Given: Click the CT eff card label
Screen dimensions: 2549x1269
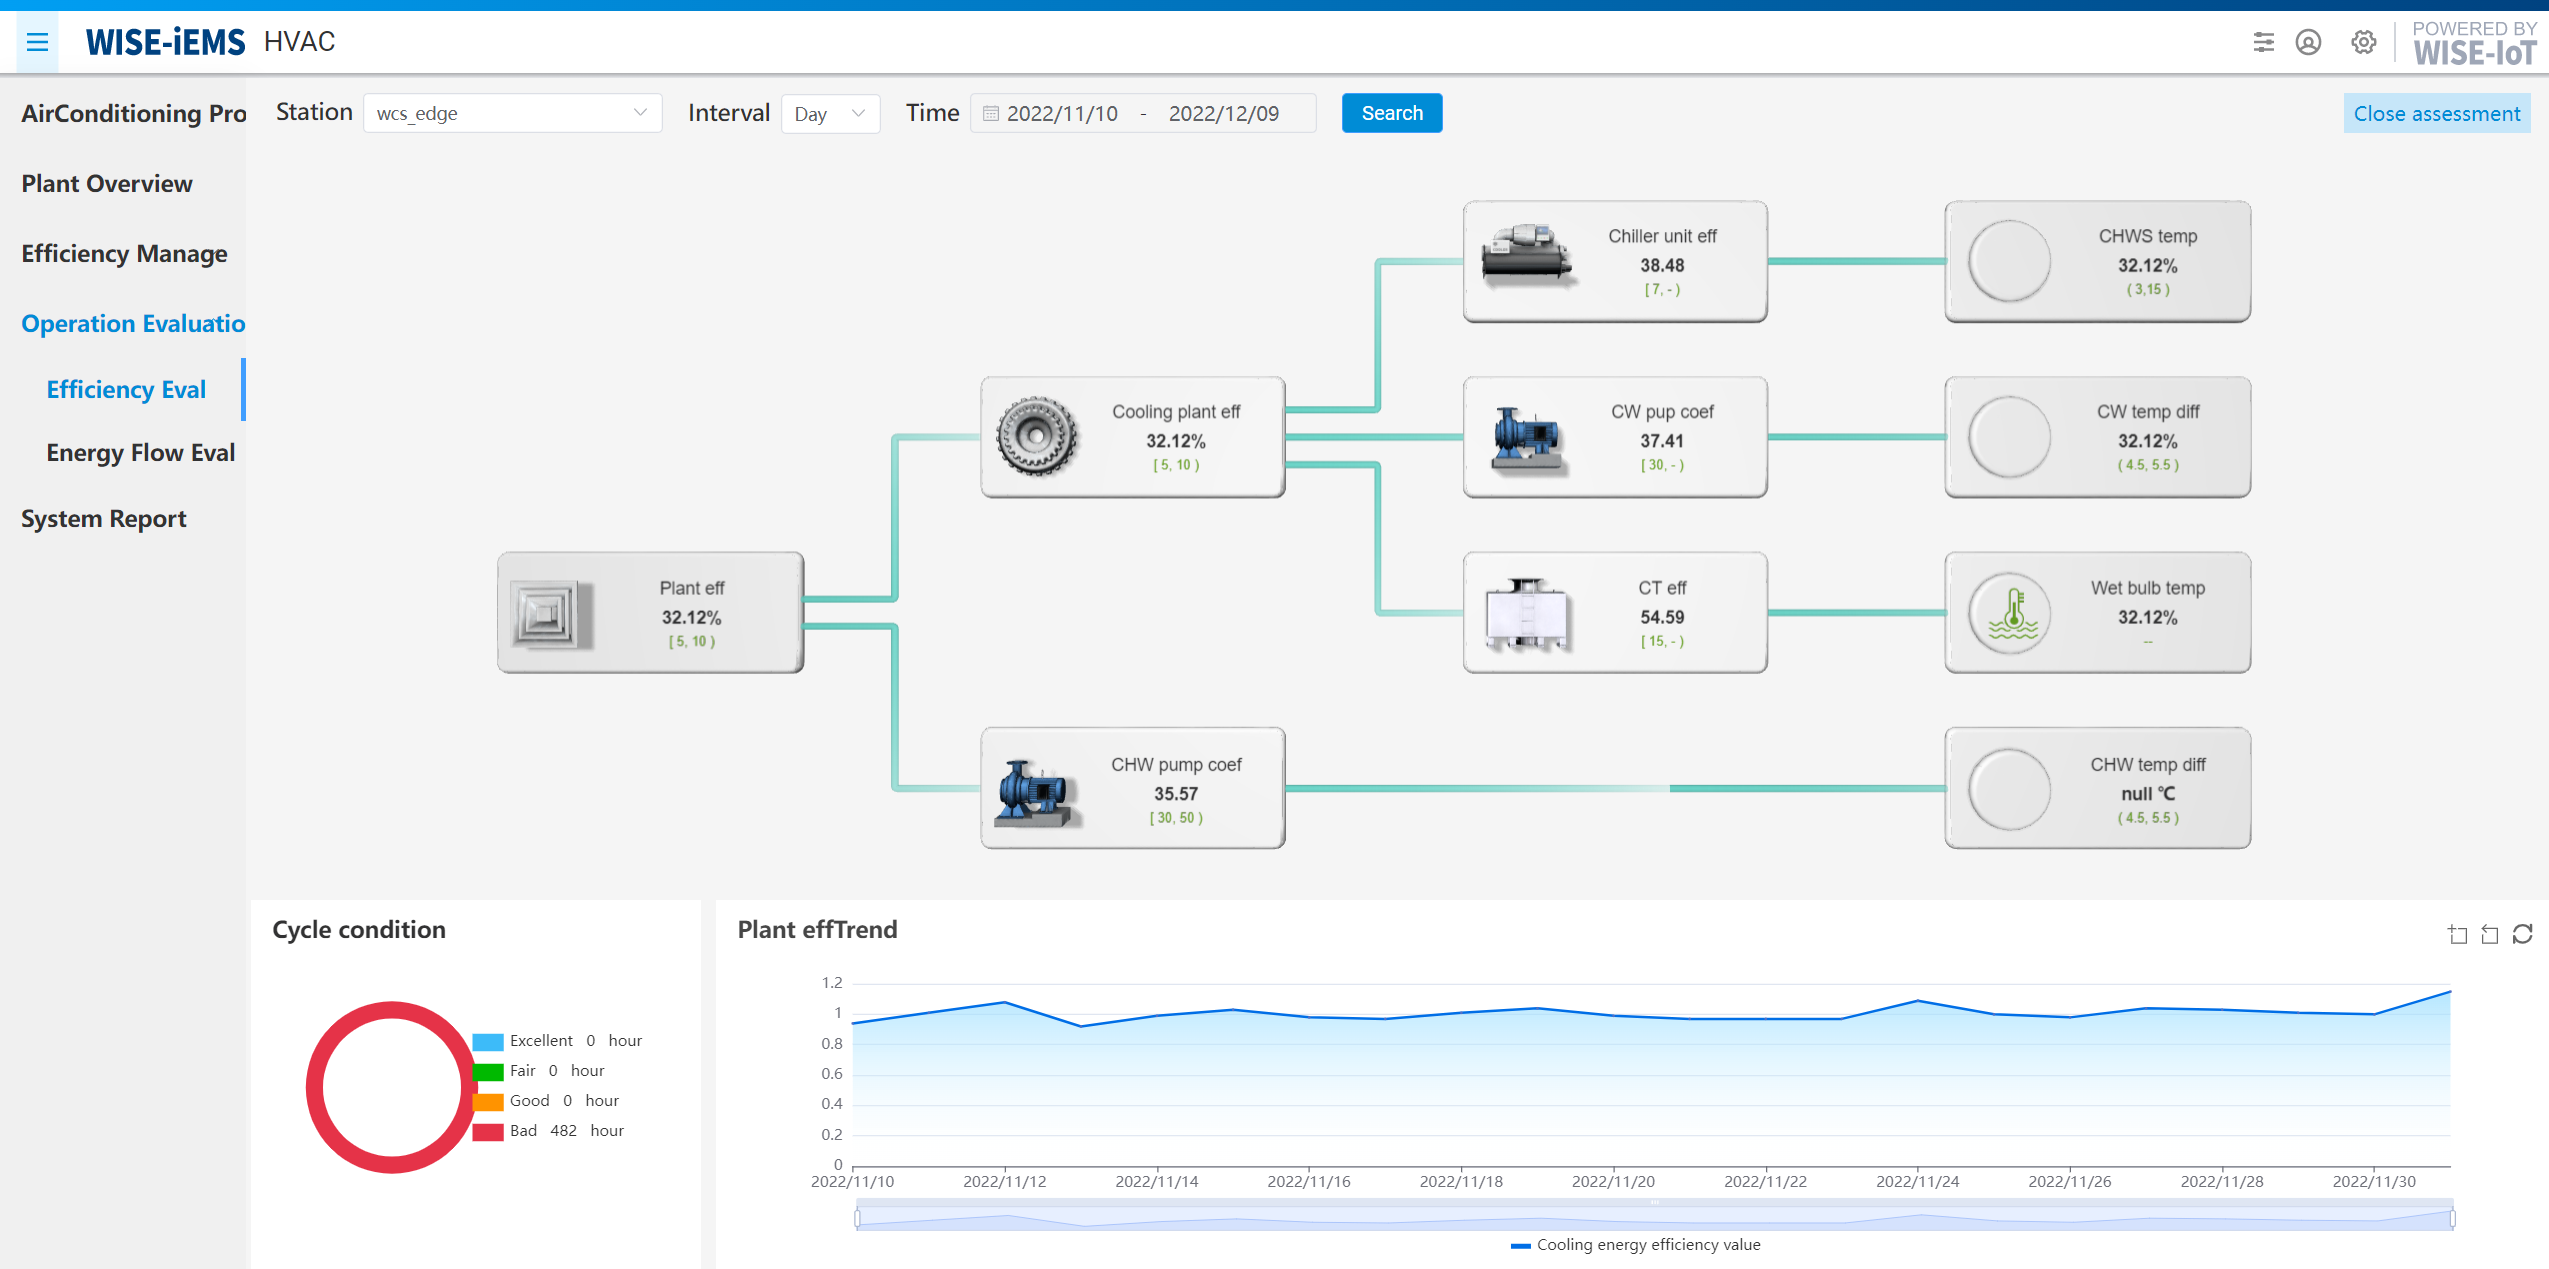Looking at the screenshot, I should pyautogui.click(x=1662, y=588).
